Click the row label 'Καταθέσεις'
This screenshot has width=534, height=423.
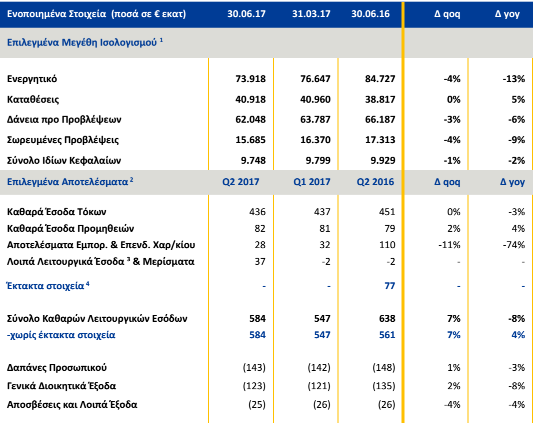(x=33, y=99)
